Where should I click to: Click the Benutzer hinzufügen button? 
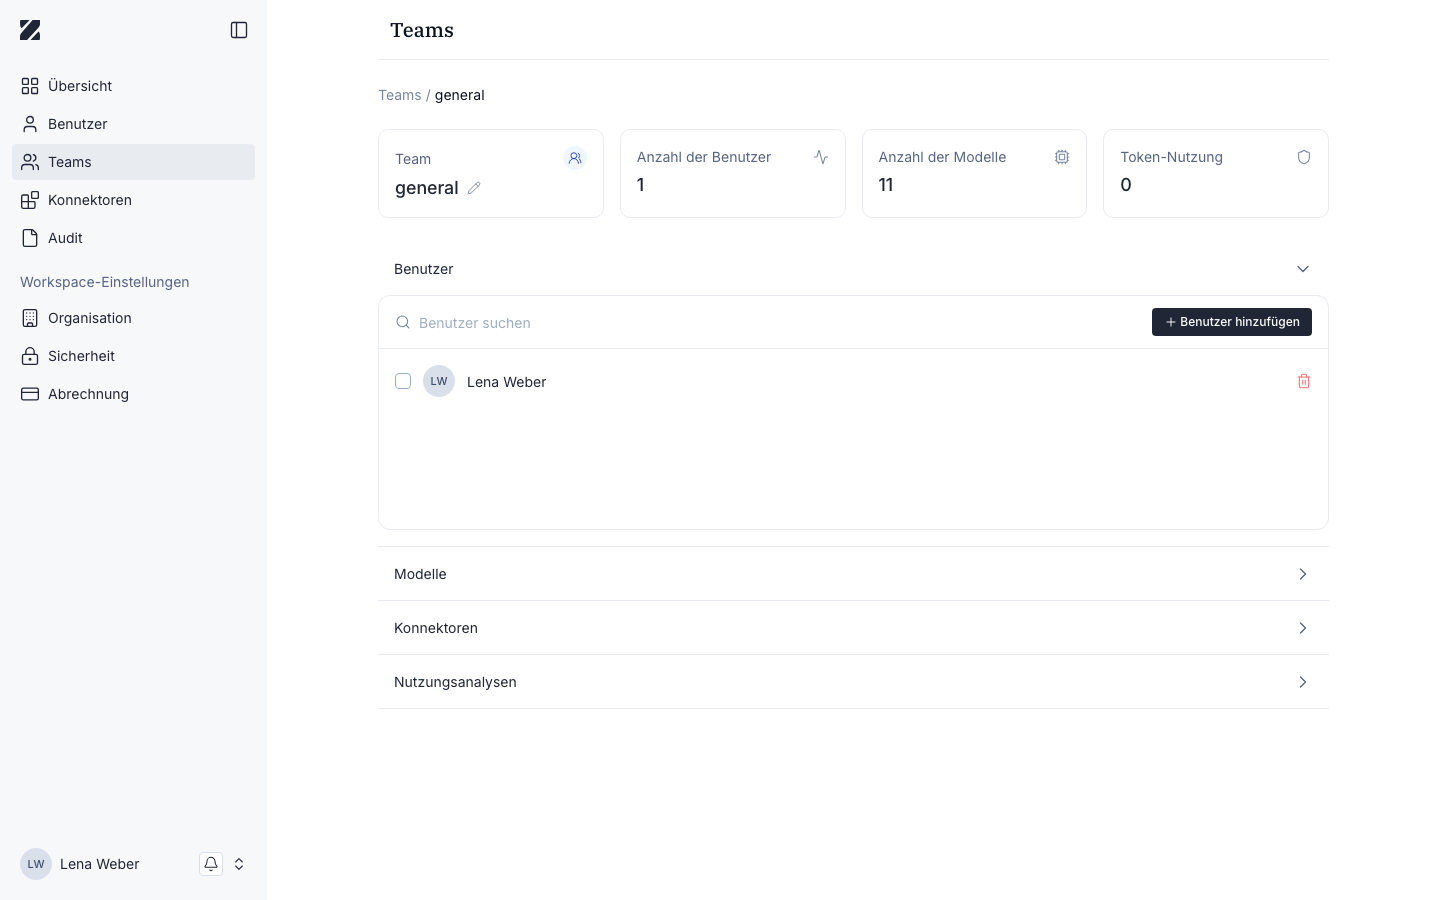pyautogui.click(x=1232, y=322)
